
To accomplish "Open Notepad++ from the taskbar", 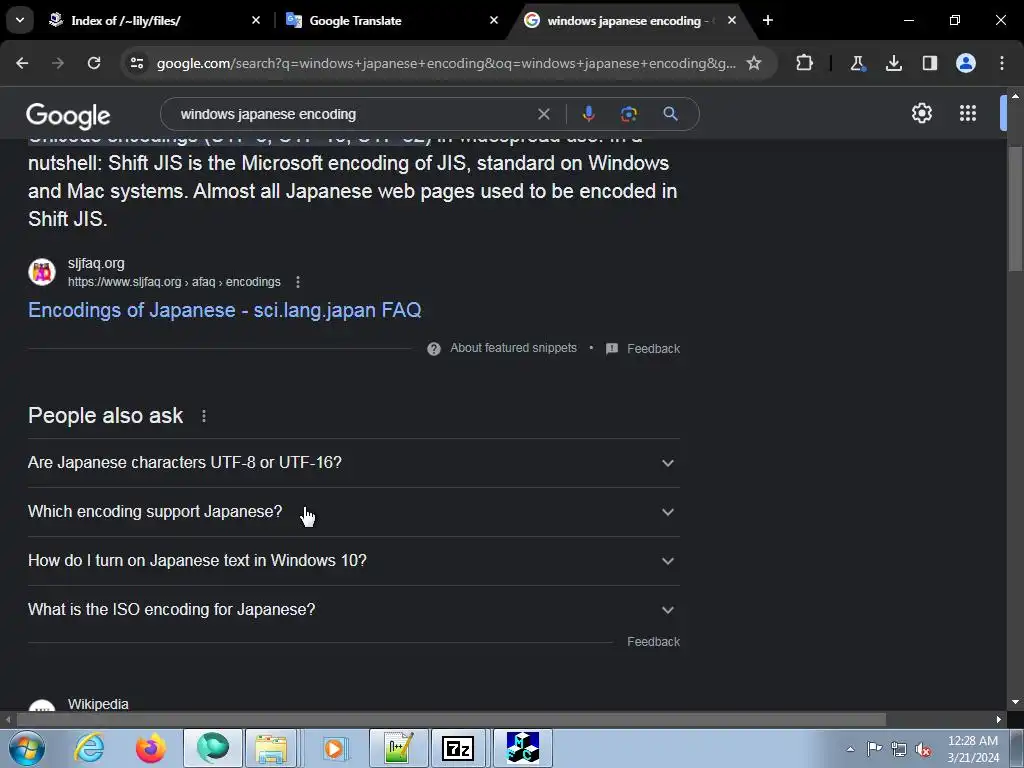I will pos(398,748).
